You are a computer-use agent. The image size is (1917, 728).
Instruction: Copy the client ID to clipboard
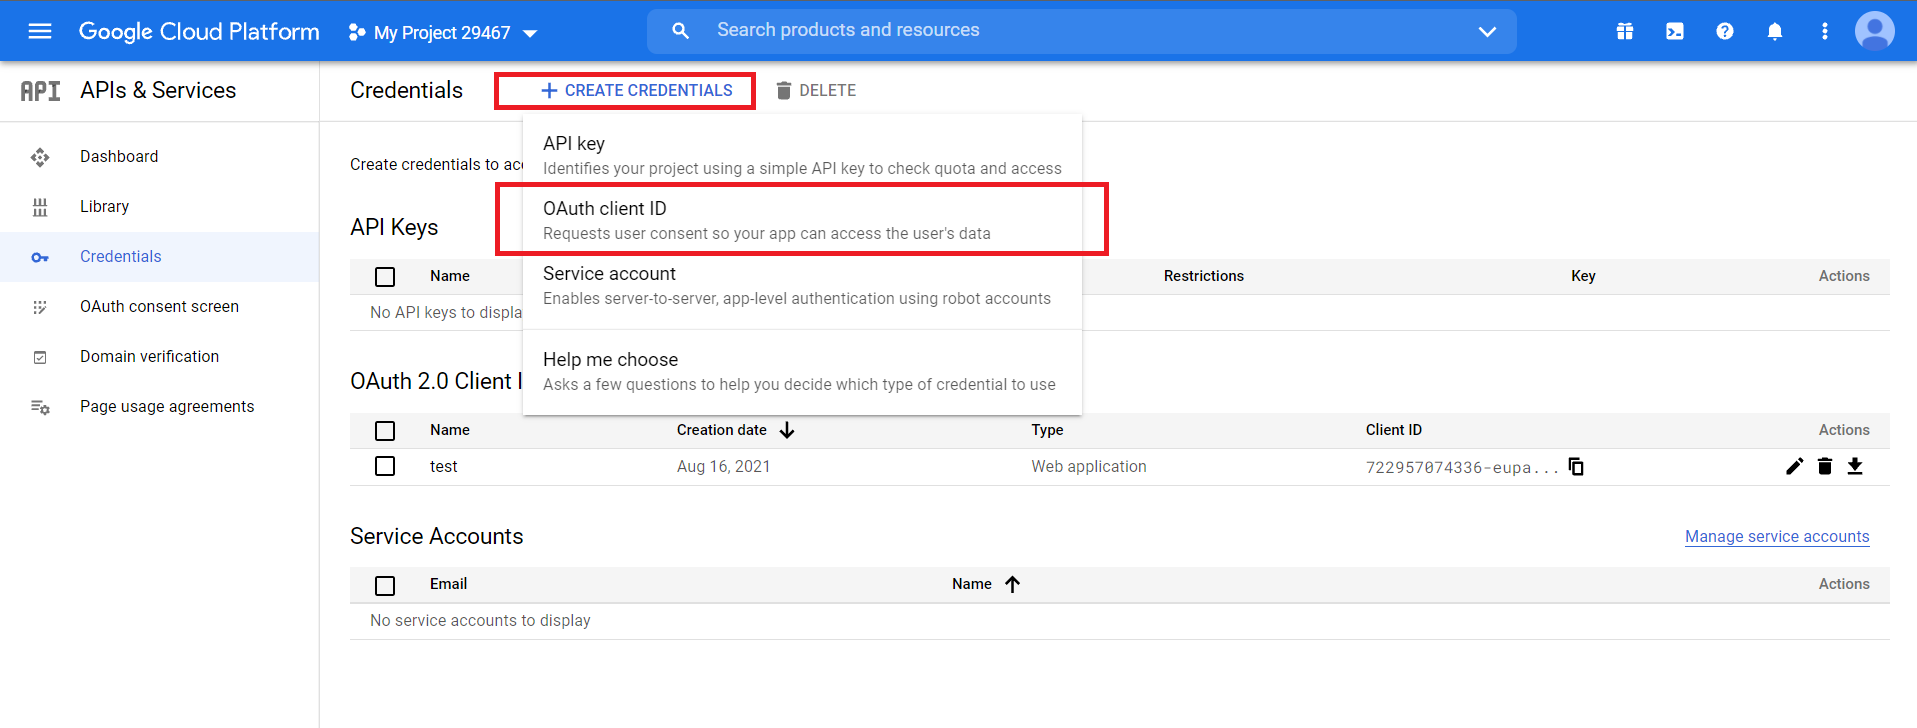click(1576, 467)
